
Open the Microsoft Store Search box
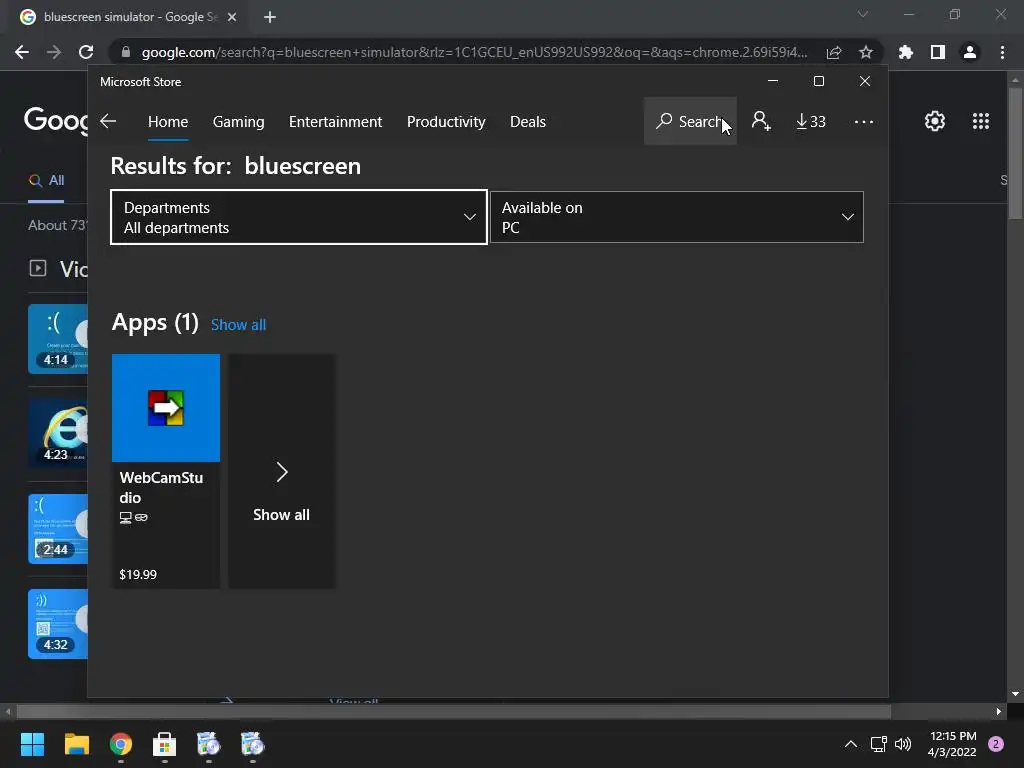pos(690,121)
